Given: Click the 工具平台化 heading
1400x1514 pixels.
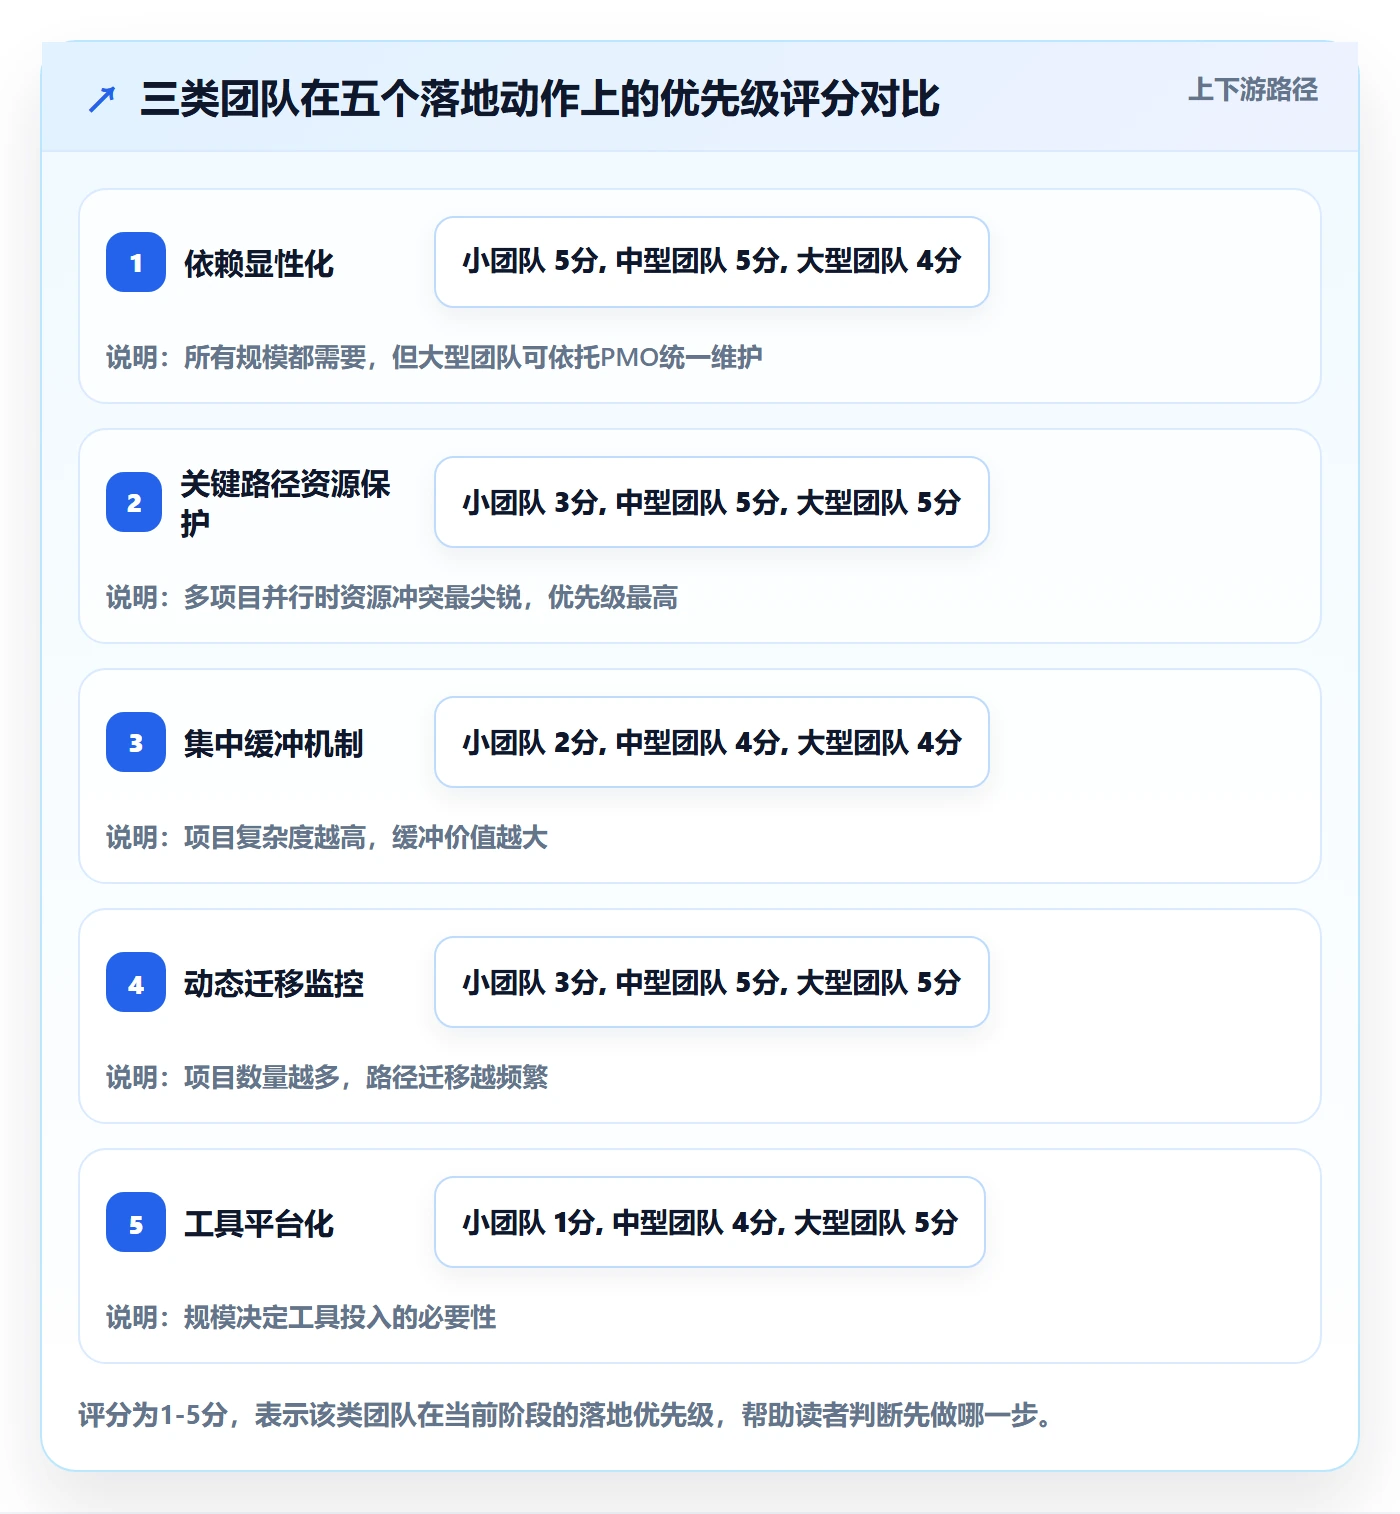Looking at the screenshot, I should 259,1224.
